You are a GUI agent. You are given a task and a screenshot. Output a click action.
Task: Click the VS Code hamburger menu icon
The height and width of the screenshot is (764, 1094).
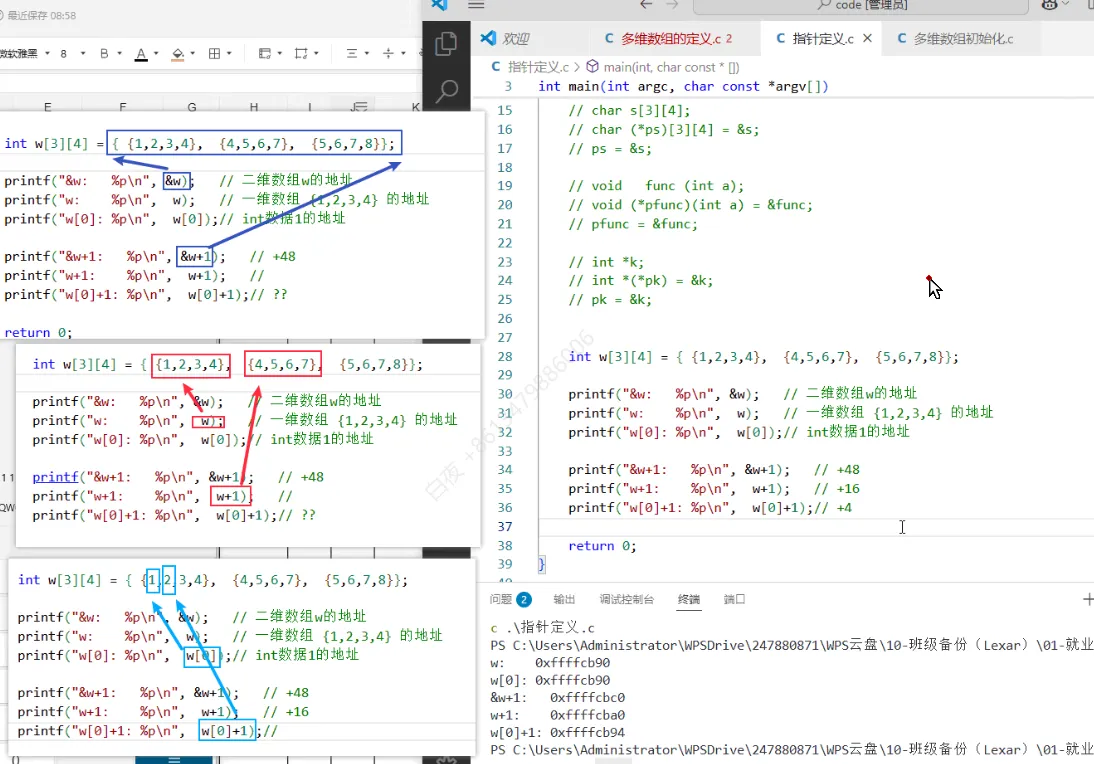coord(476,5)
